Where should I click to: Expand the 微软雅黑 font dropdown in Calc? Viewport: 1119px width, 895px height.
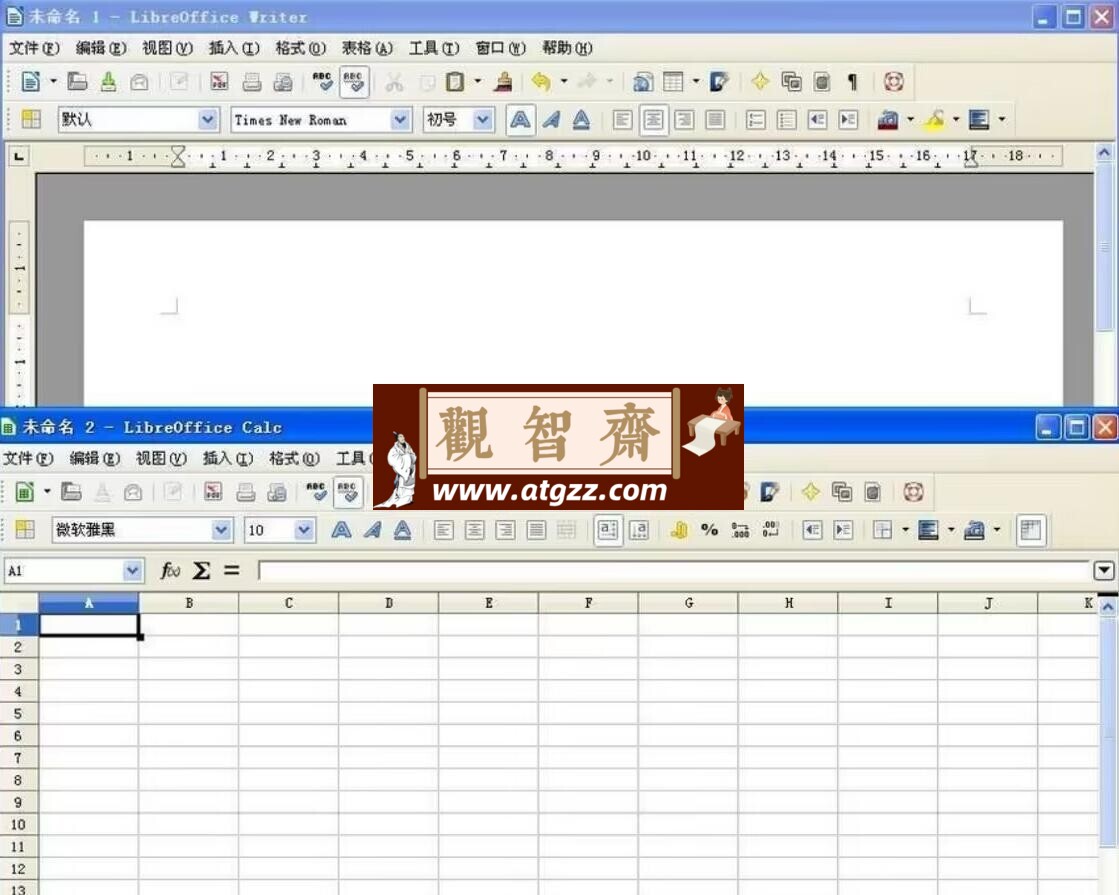tap(221, 530)
